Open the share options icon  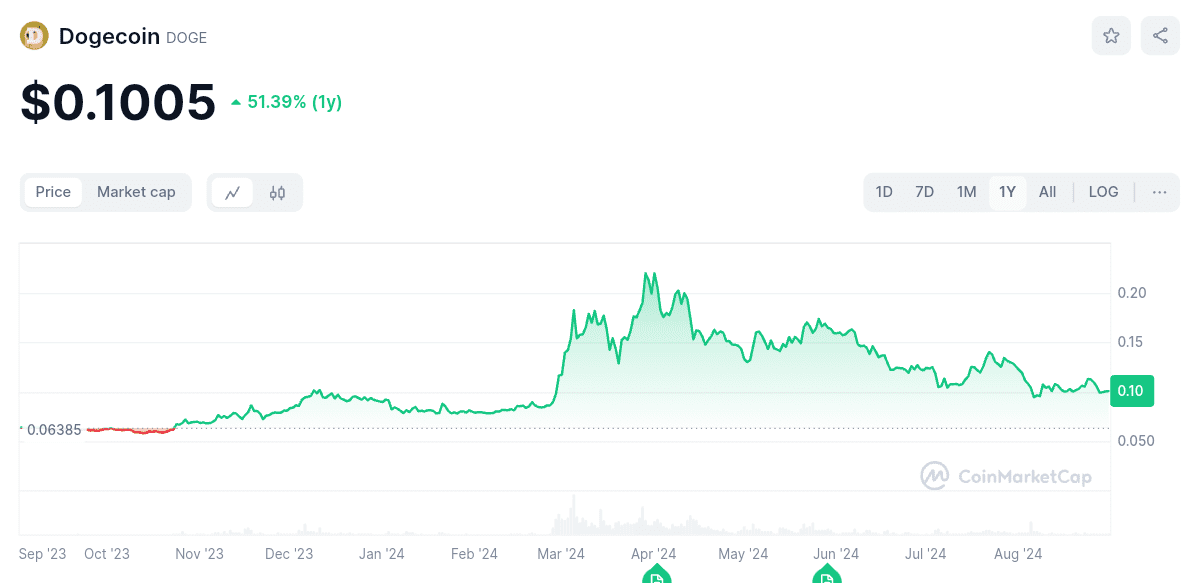click(x=1159, y=35)
